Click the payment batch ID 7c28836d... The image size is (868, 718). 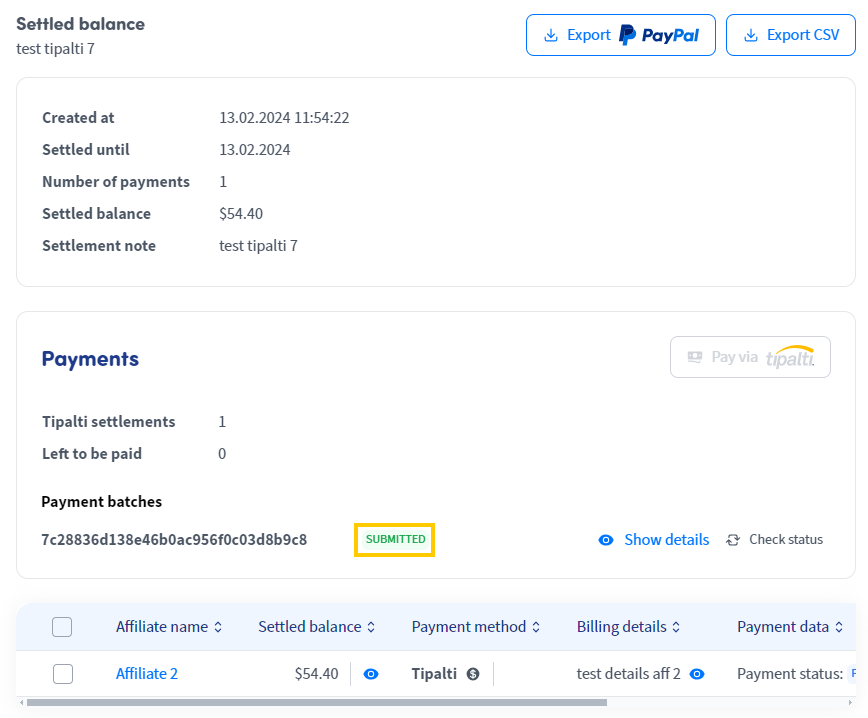coord(174,540)
